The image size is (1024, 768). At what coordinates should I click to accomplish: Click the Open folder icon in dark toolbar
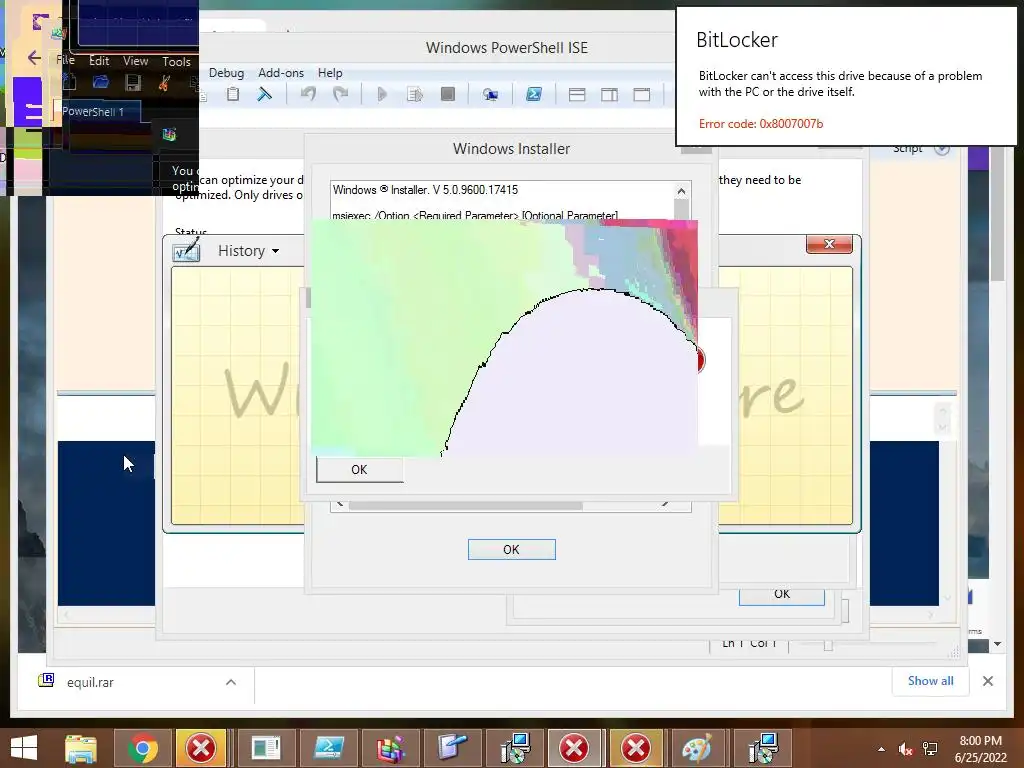101,82
